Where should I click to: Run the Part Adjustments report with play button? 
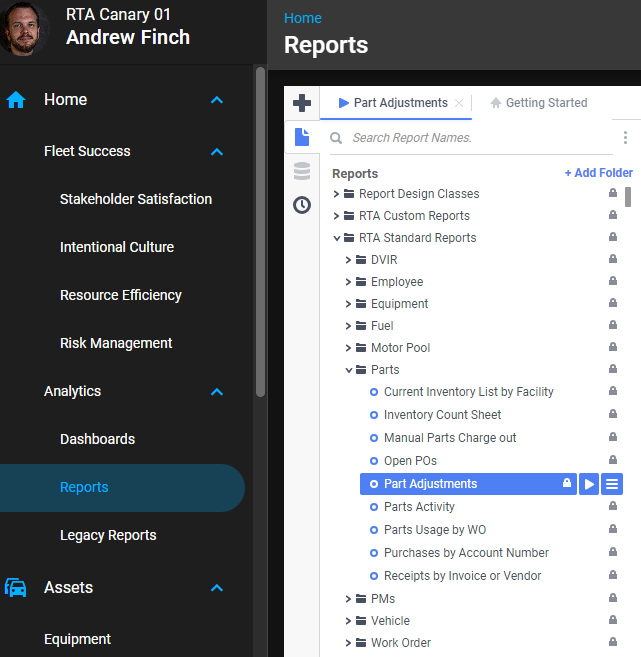pyautogui.click(x=589, y=484)
